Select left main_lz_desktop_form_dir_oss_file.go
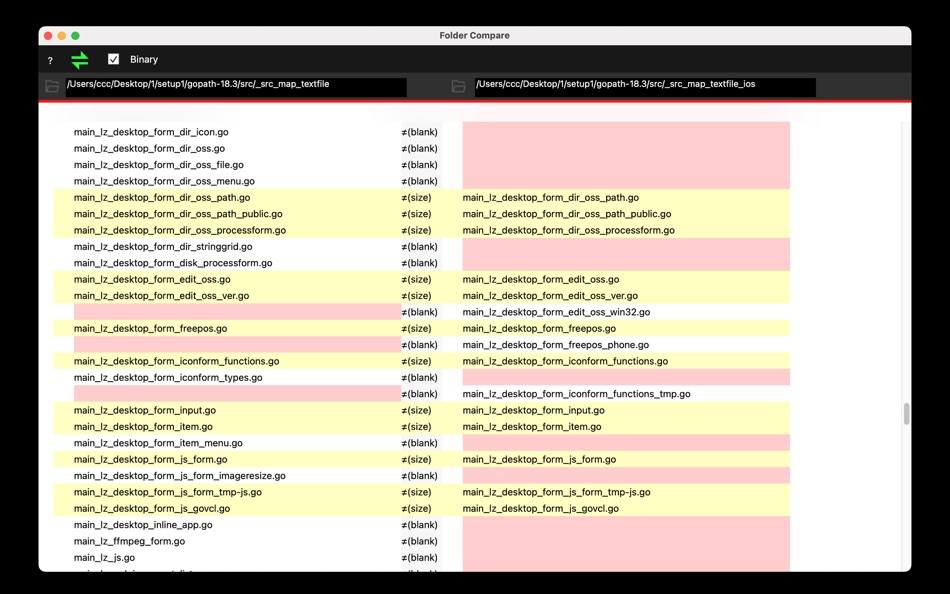Viewport: 950px width, 594px height. click(x=159, y=165)
